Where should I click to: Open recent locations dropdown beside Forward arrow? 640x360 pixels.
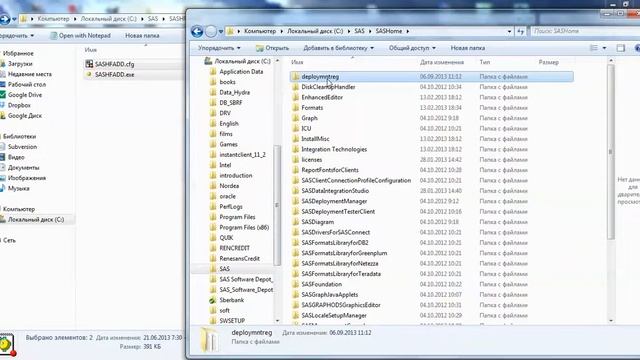[x=221, y=31]
